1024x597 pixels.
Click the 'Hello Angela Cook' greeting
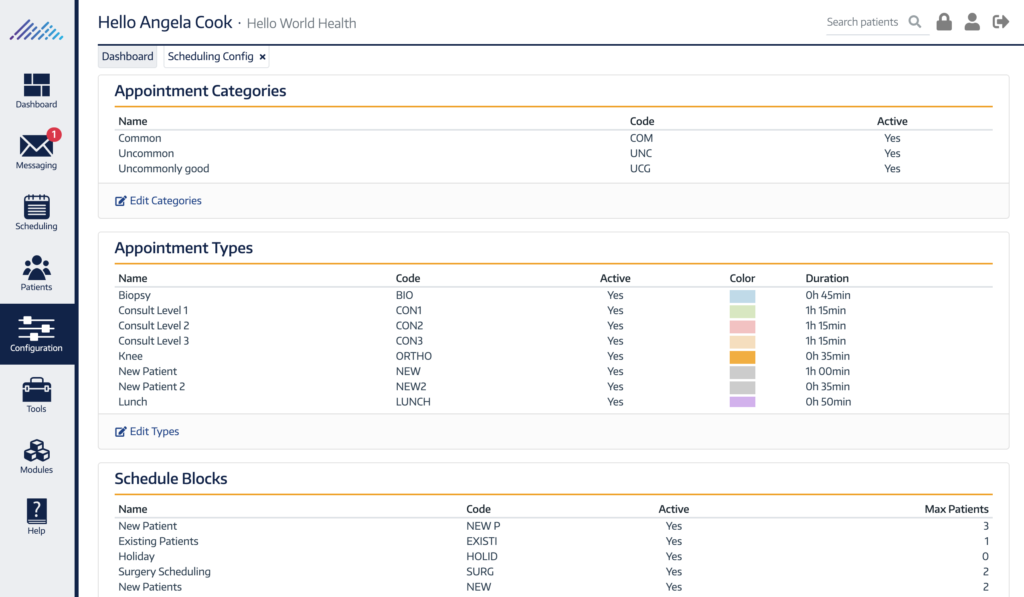(x=165, y=22)
